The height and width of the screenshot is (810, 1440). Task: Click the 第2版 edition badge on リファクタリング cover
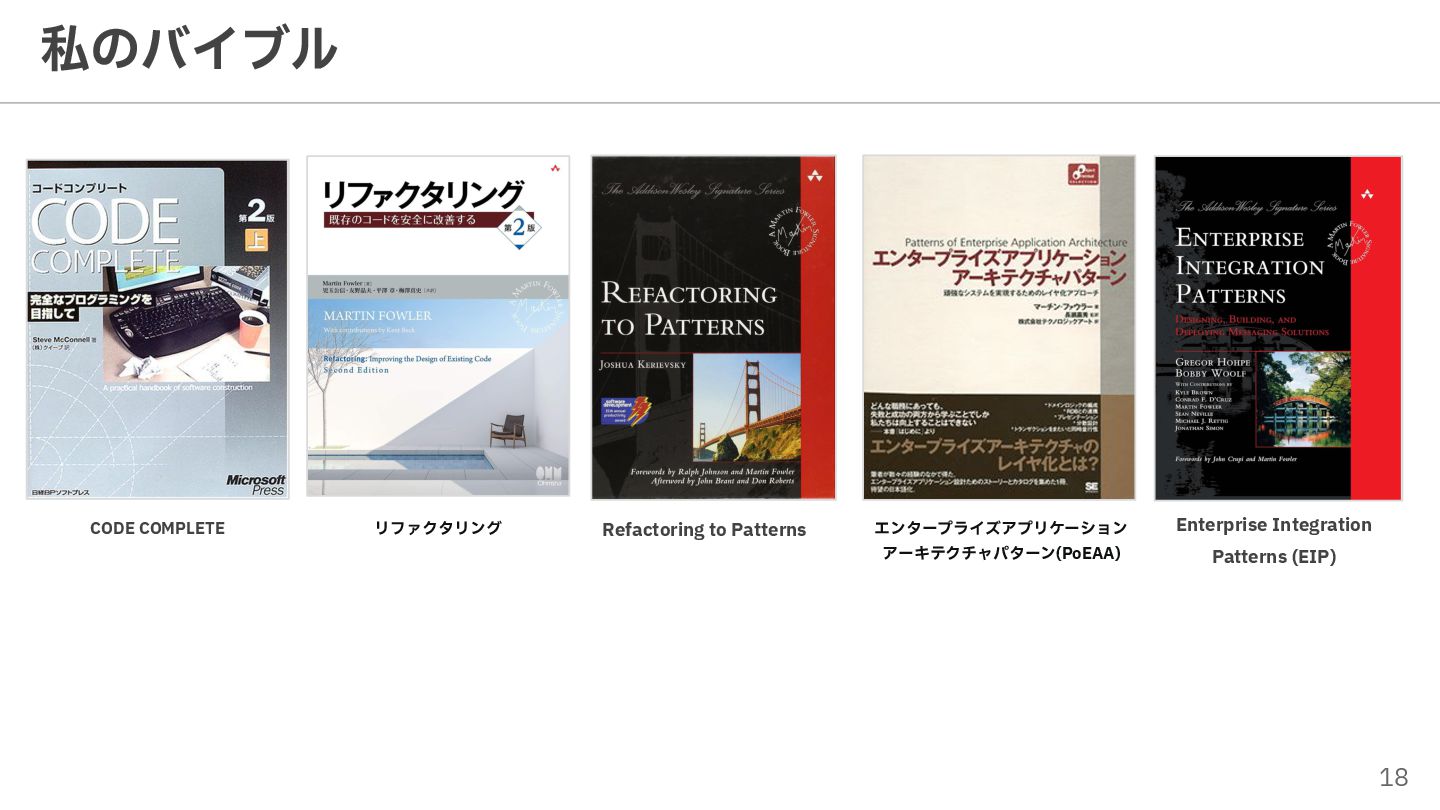(519, 226)
